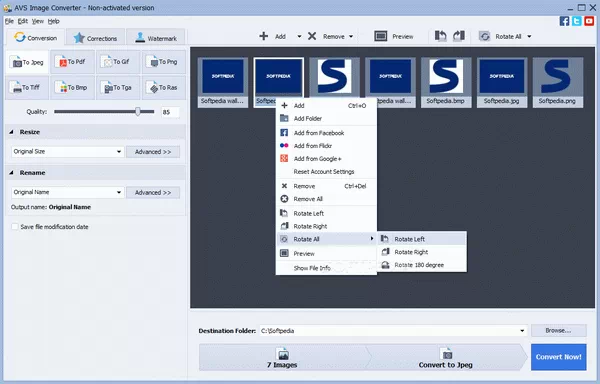Click Rotate All context menu entry
The height and width of the screenshot is (384, 600).
click(x=326, y=239)
